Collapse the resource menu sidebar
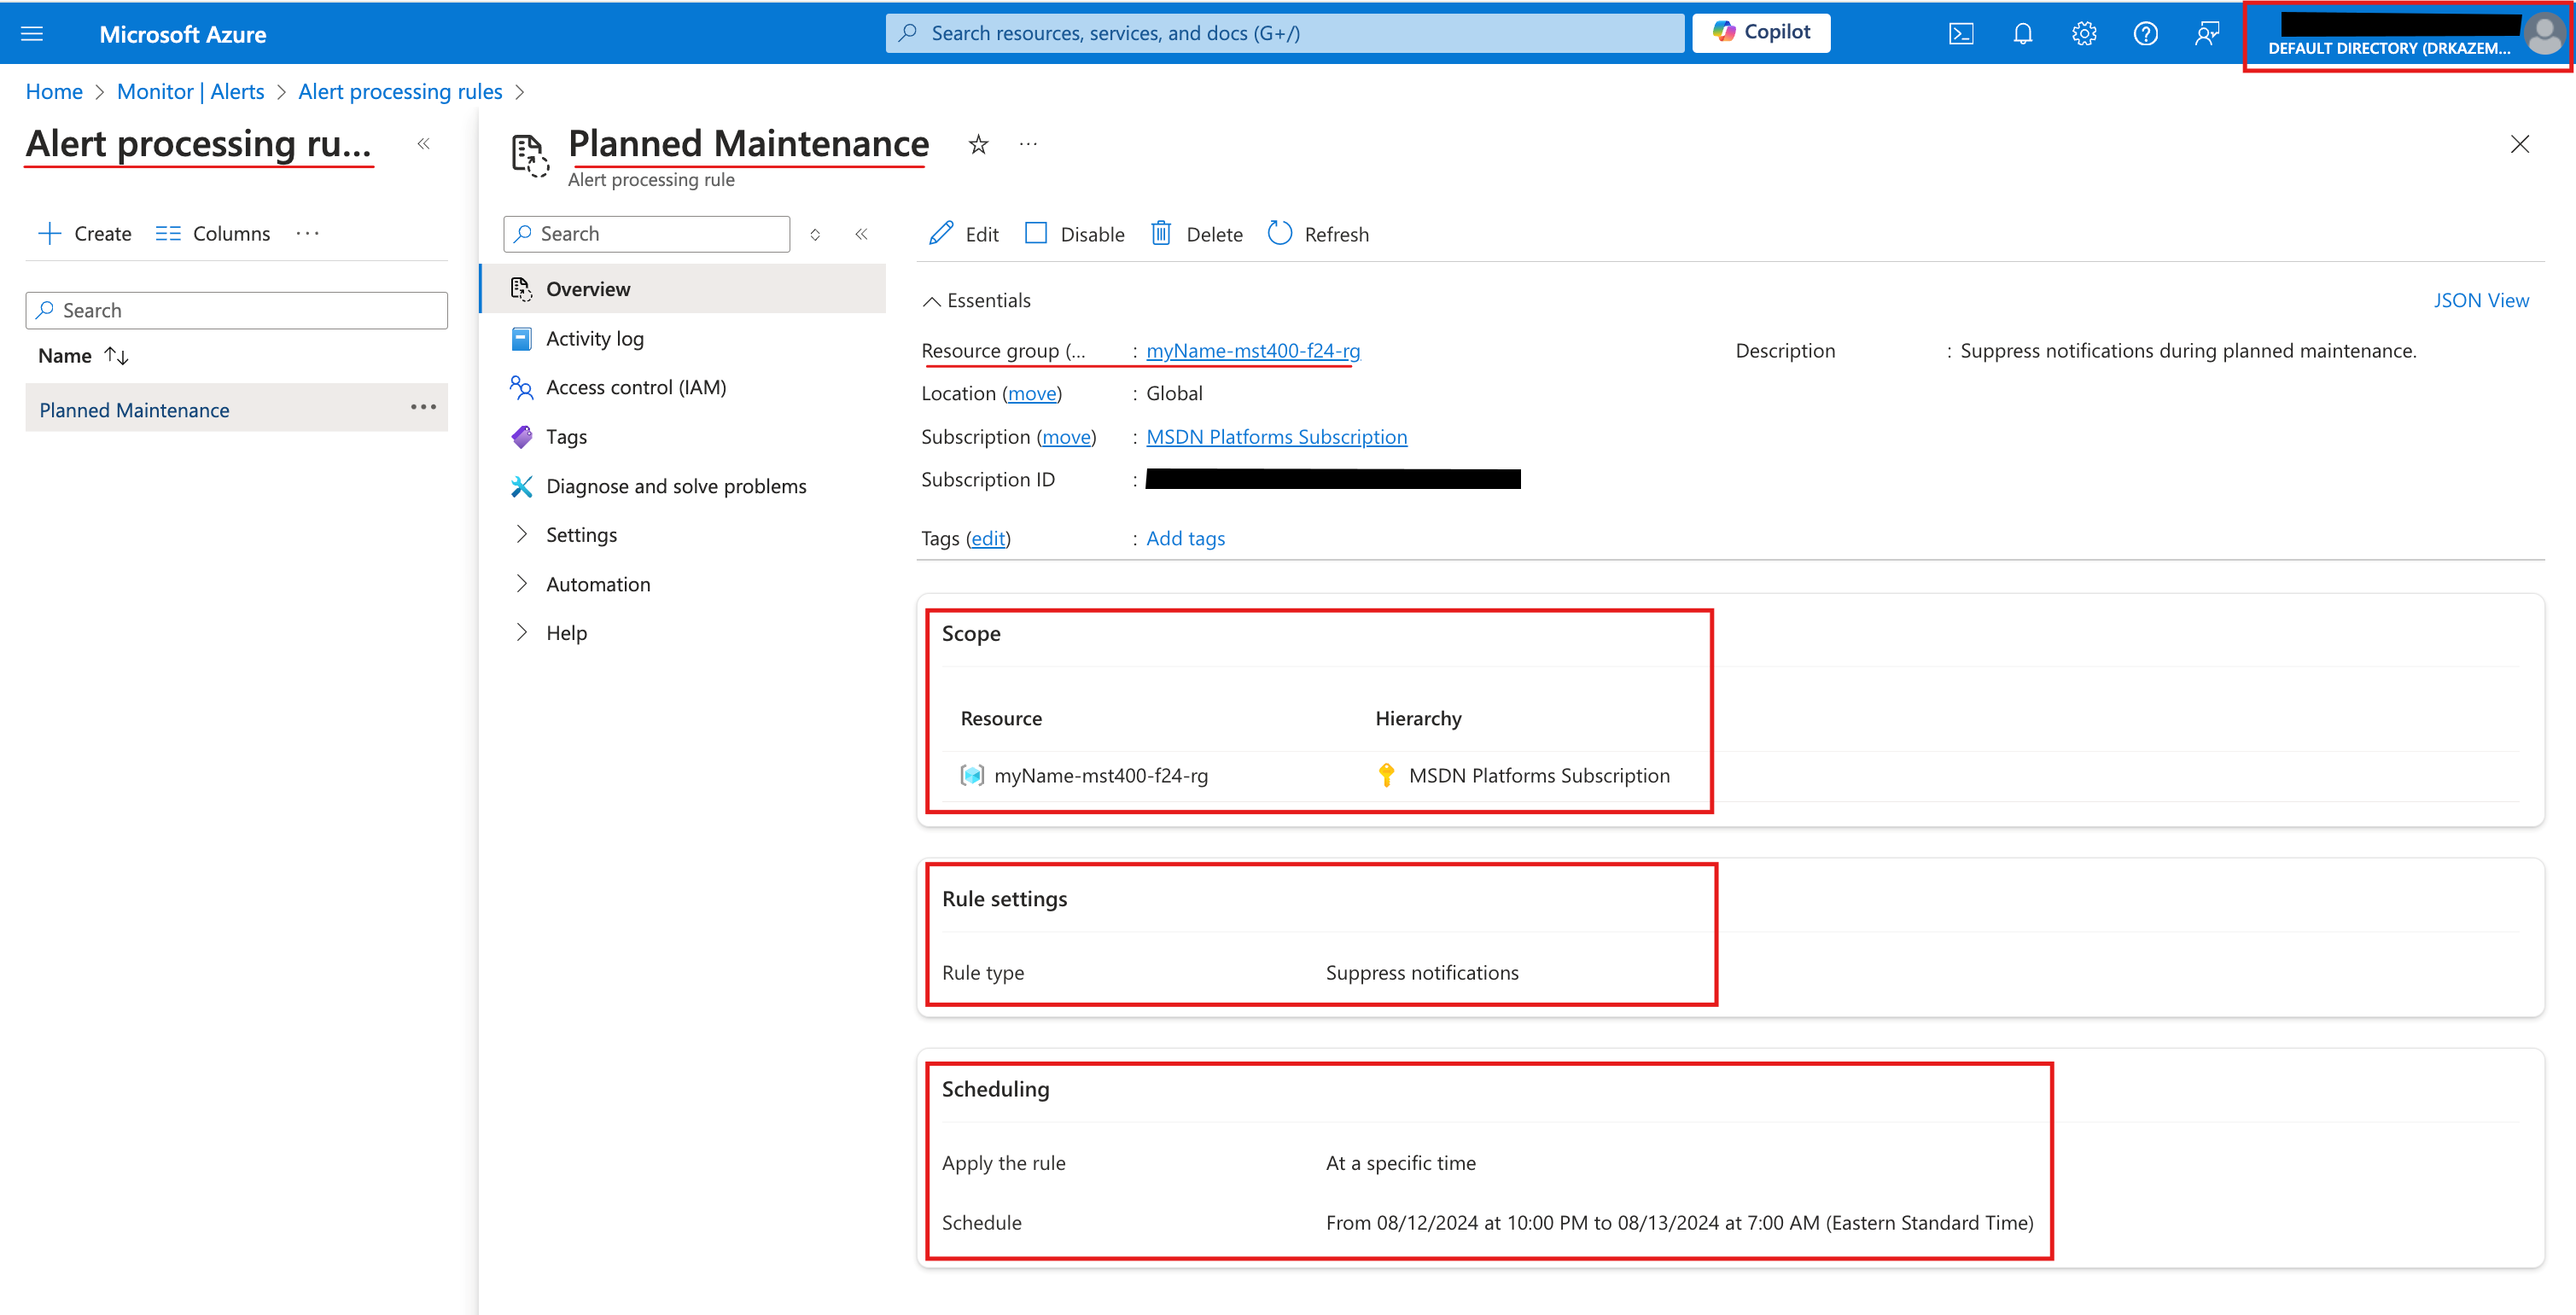Viewport: 2576px width, 1315px height. pyautogui.click(x=861, y=234)
